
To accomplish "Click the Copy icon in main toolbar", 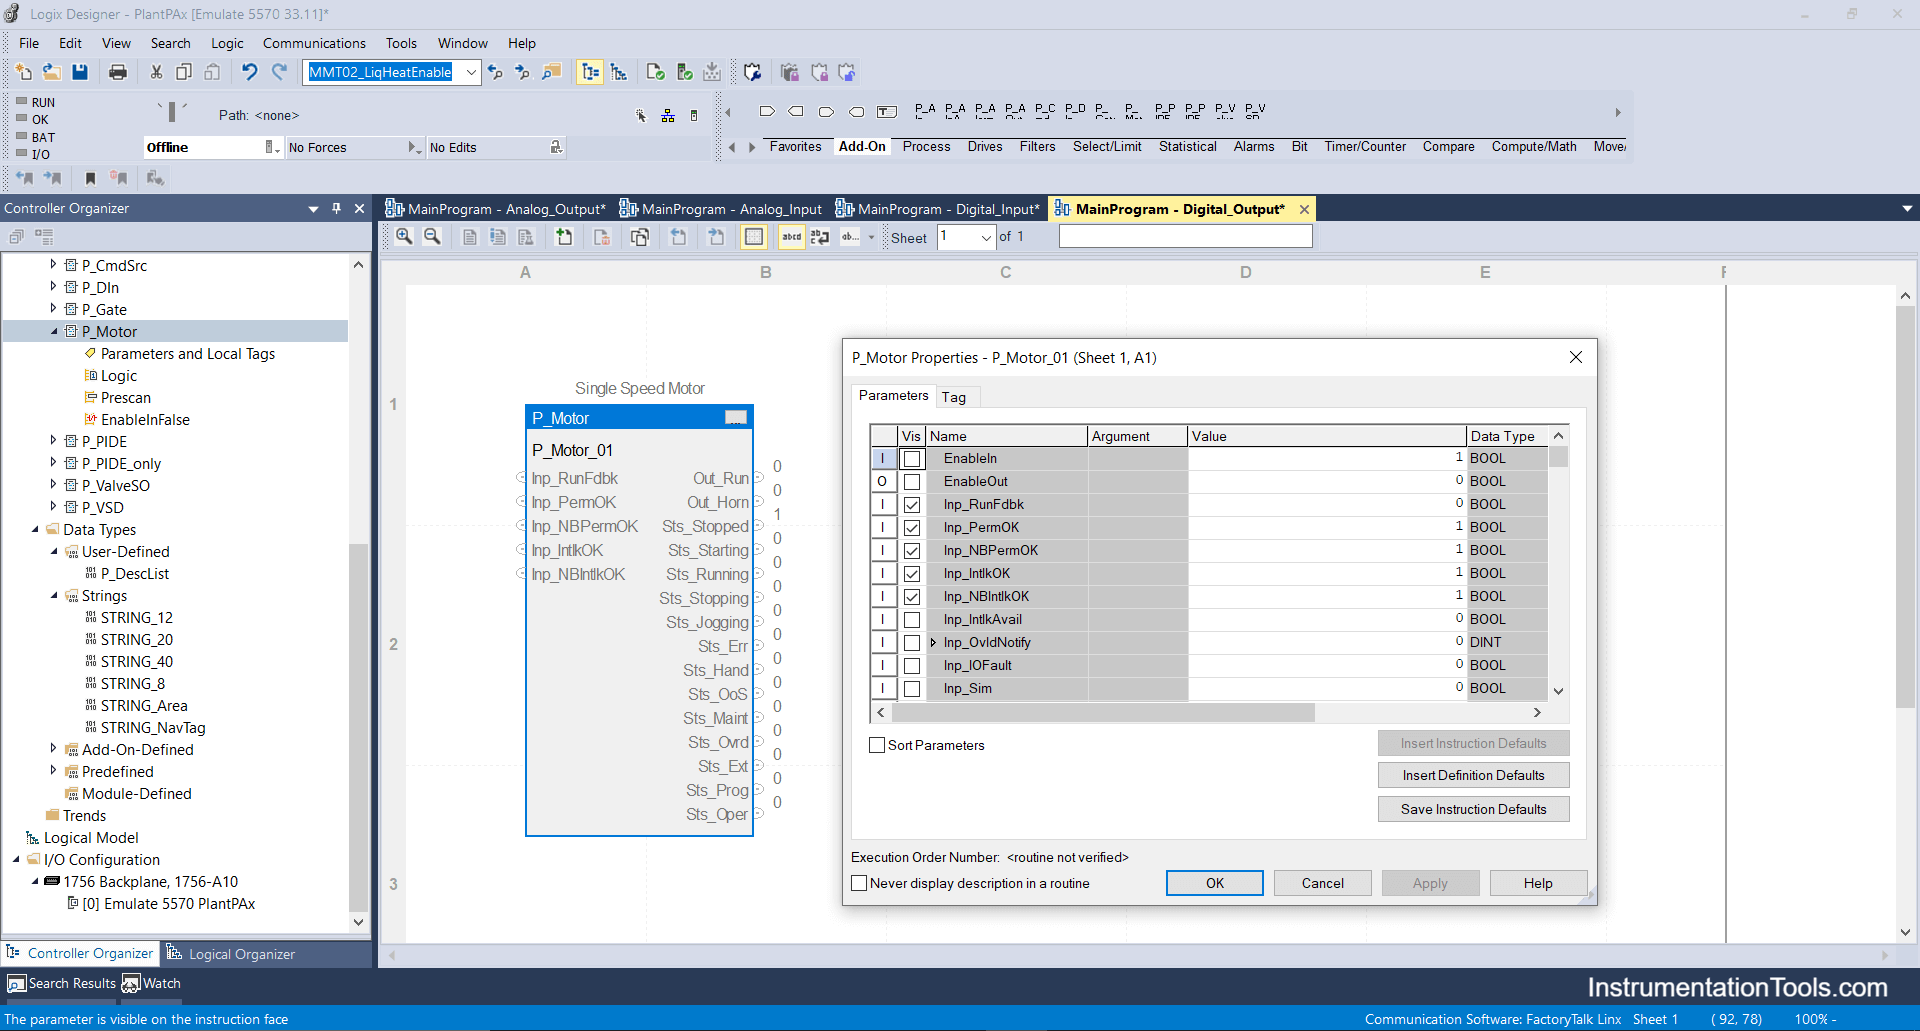I will pos(184,72).
